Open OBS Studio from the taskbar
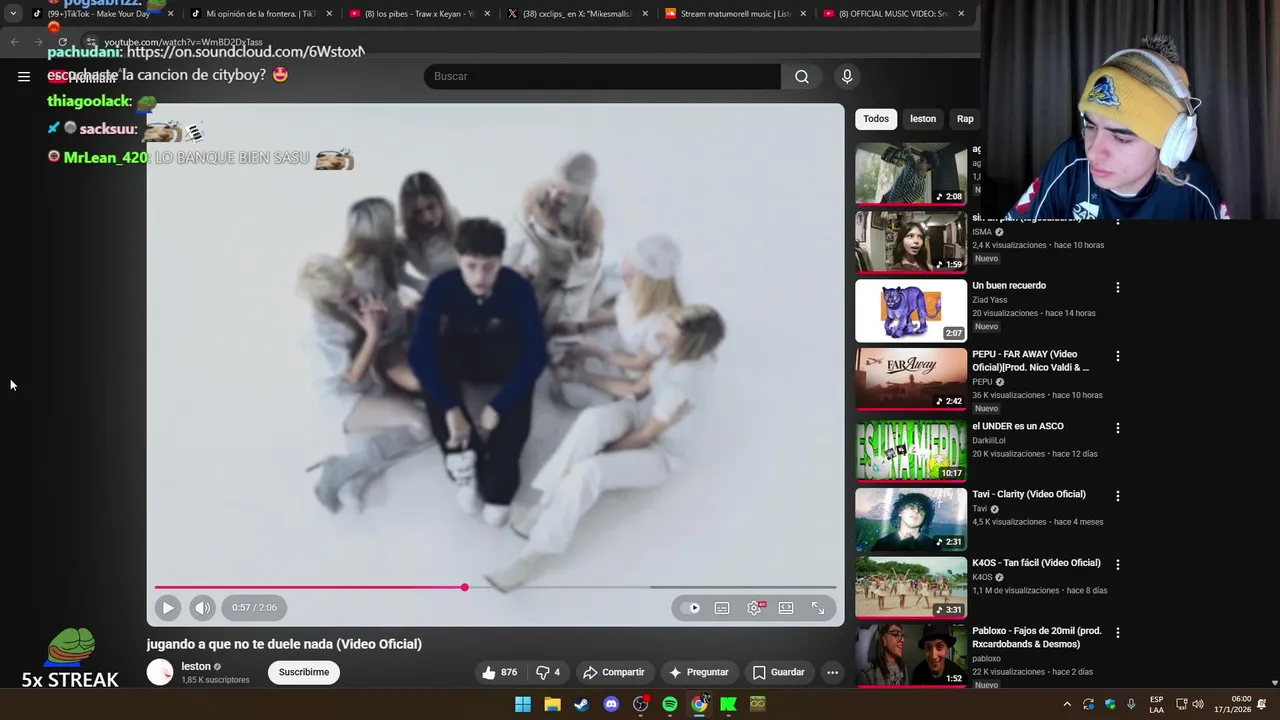Screen dimensions: 1280x720 (640, 704)
